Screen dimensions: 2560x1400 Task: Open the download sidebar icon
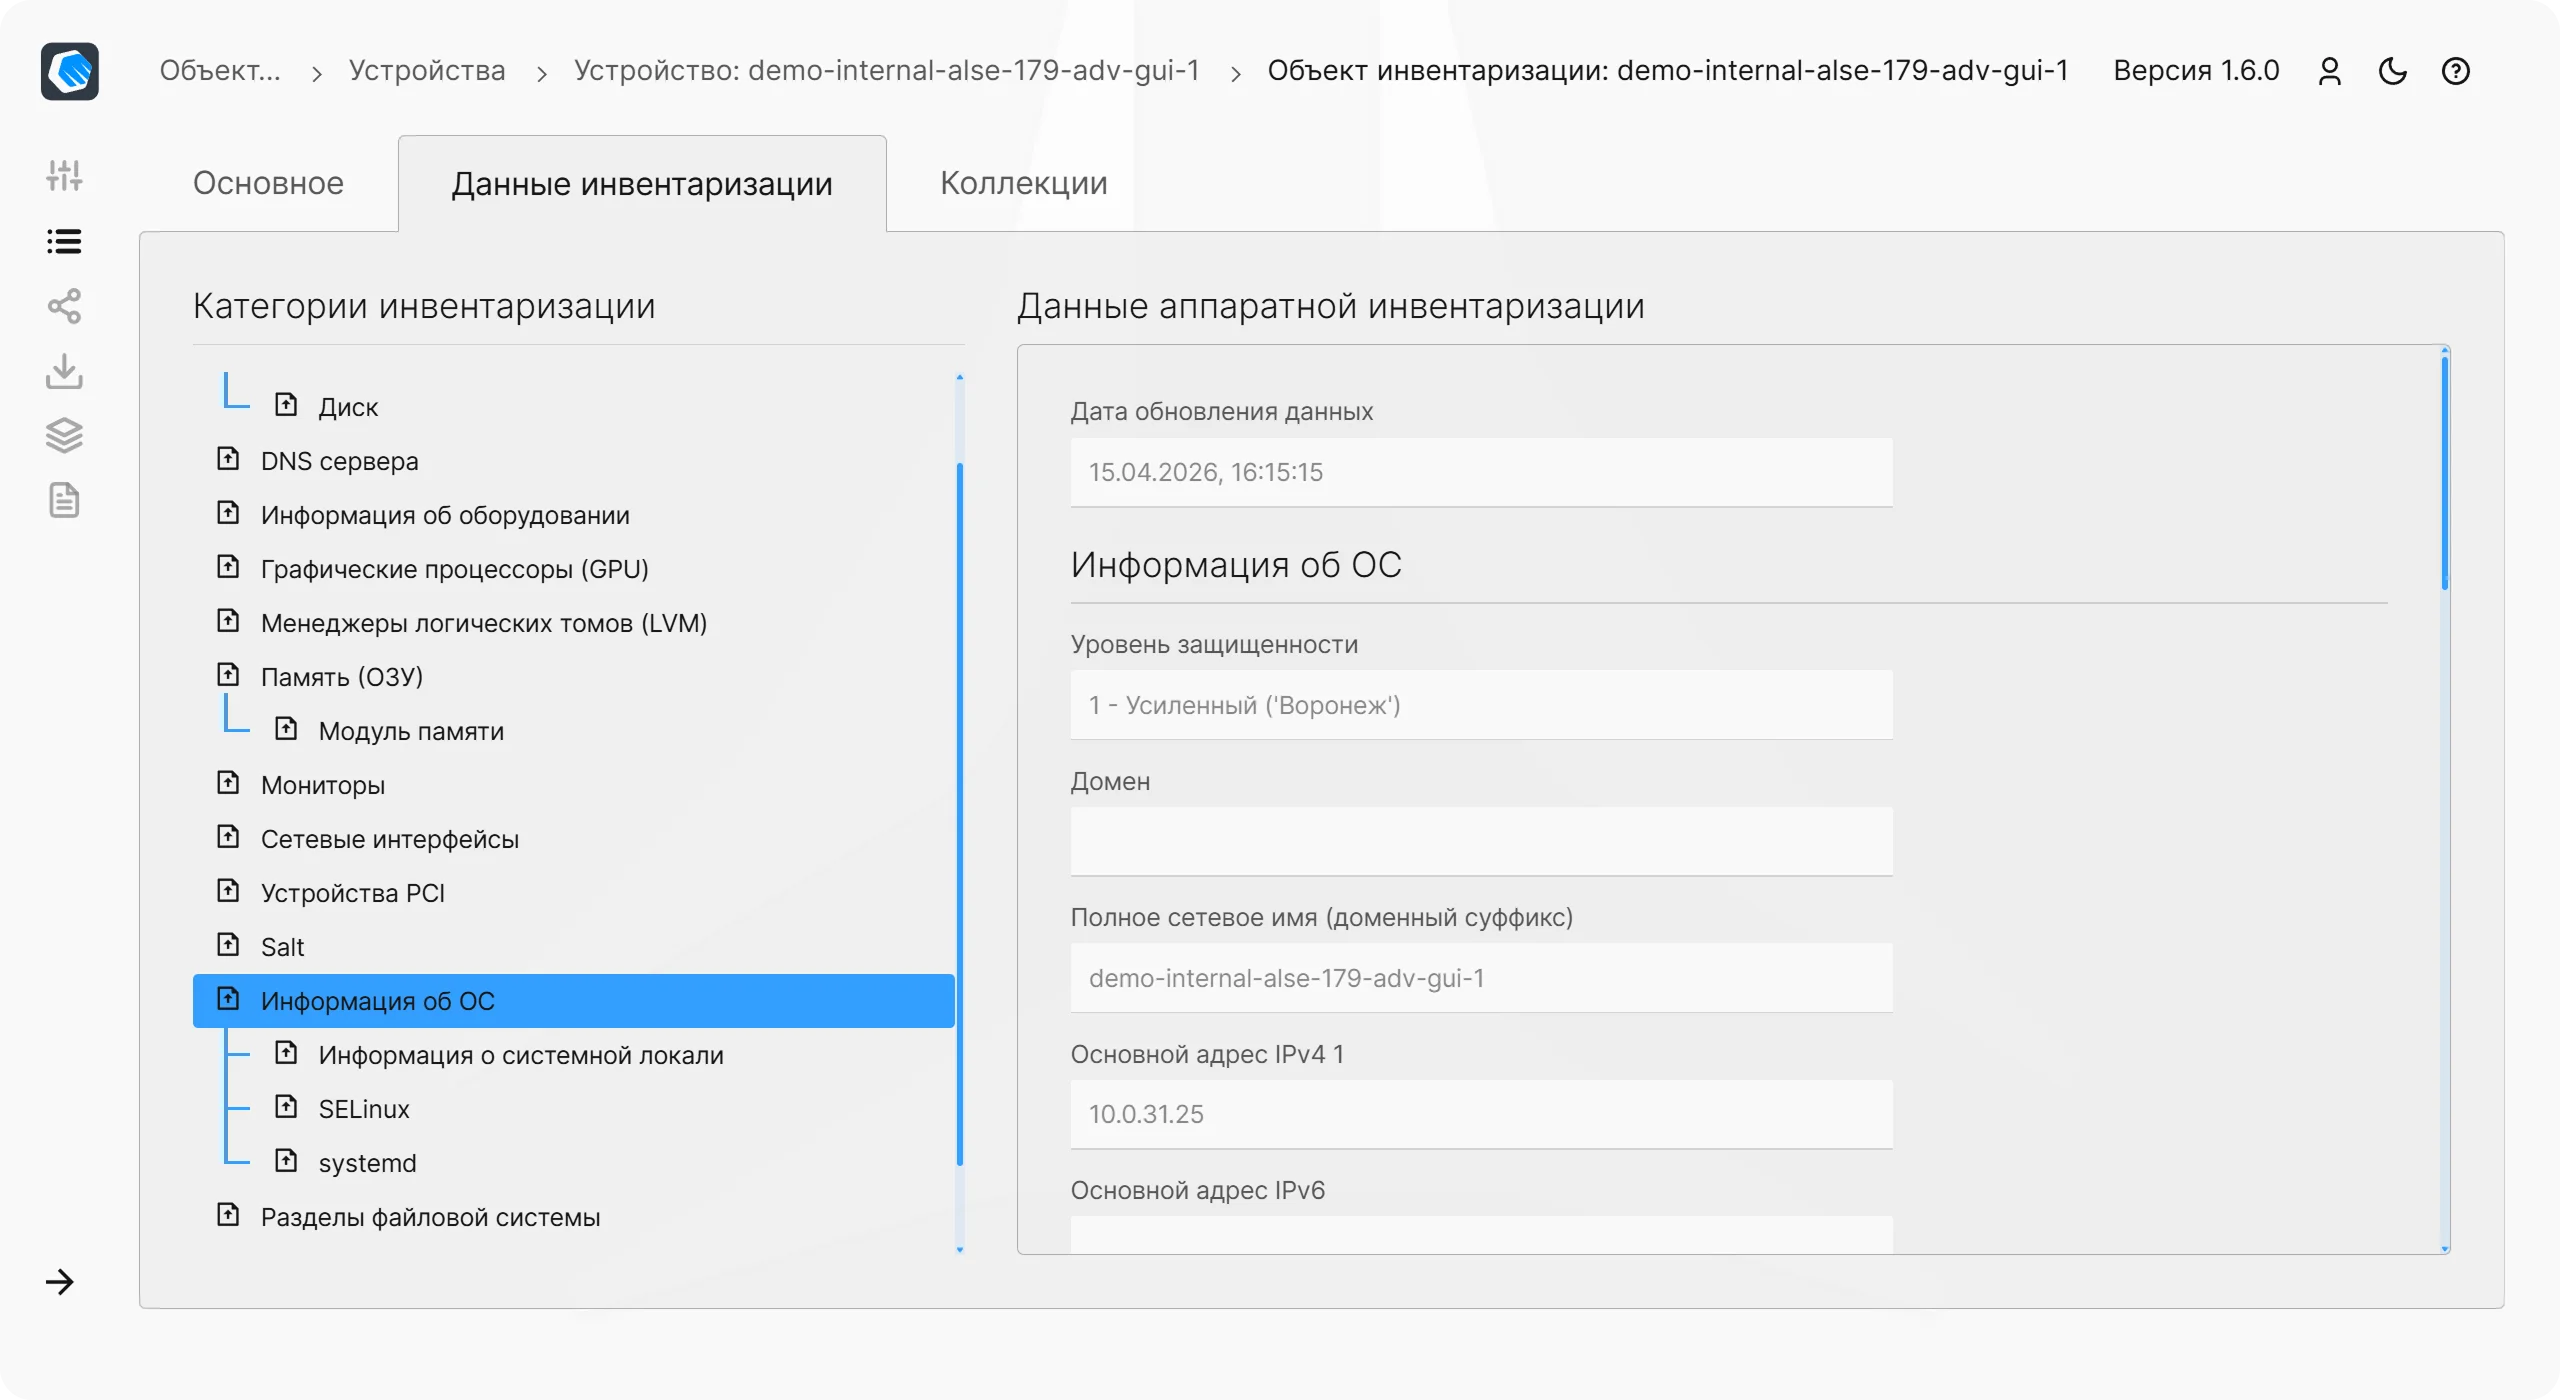click(64, 371)
